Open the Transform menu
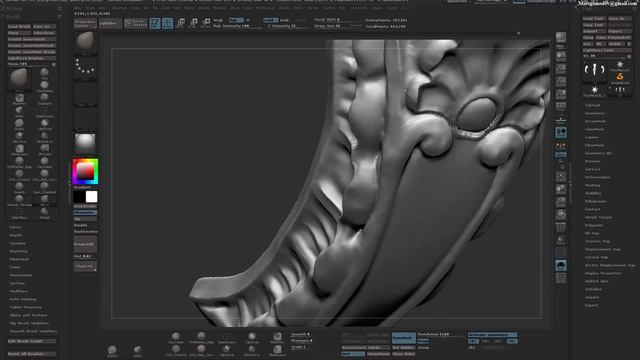The image size is (640, 360). tap(359, 8)
